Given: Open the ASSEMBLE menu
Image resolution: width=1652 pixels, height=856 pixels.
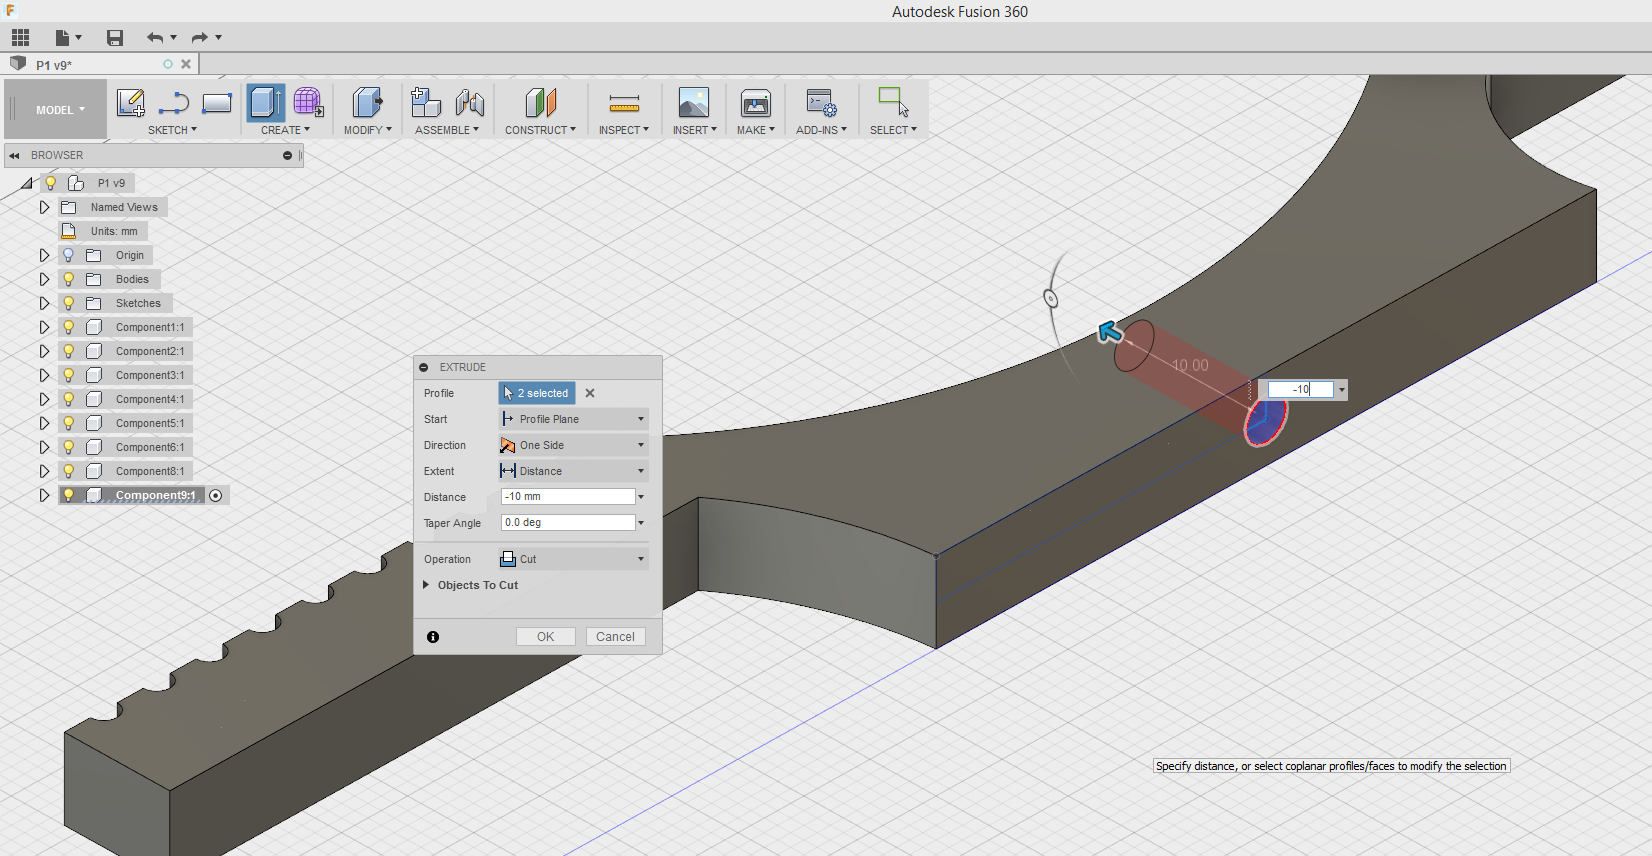Looking at the screenshot, I should (447, 130).
